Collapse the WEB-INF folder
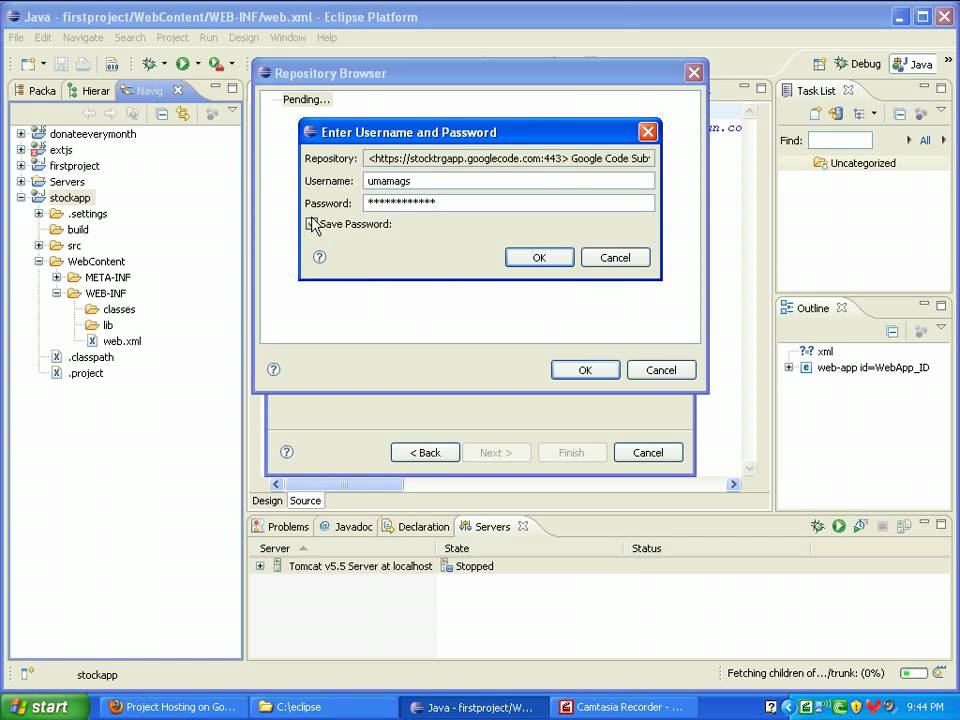The width and height of the screenshot is (960, 720). pos(56,293)
